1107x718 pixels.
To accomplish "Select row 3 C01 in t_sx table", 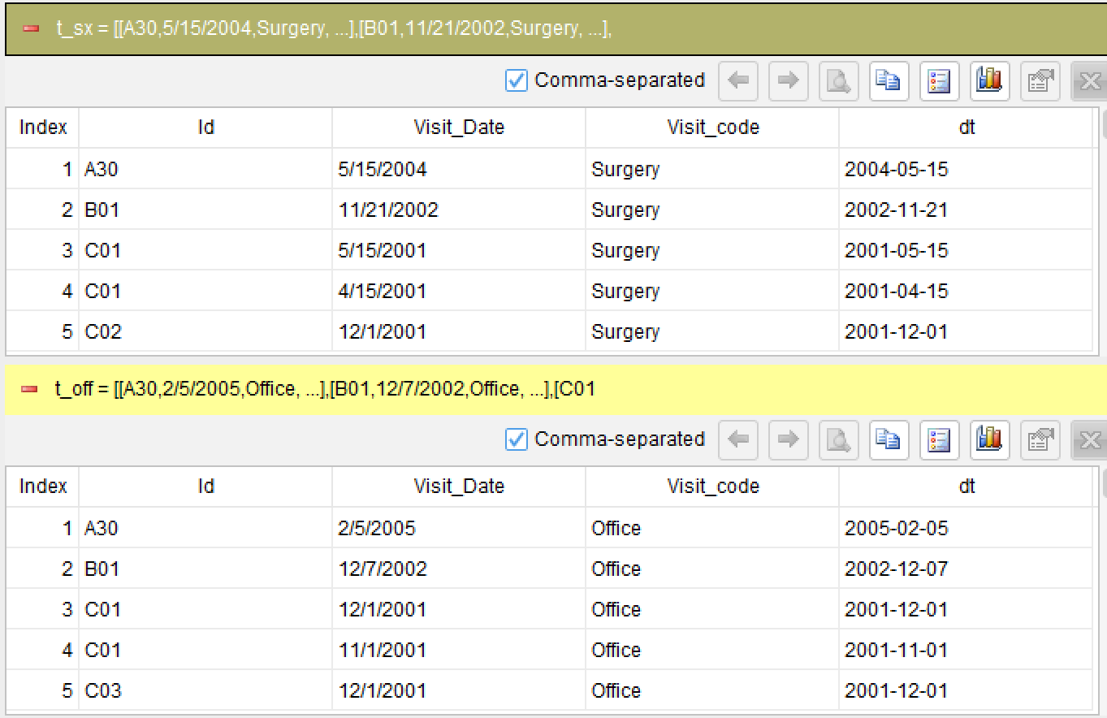I will click(x=549, y=251).
